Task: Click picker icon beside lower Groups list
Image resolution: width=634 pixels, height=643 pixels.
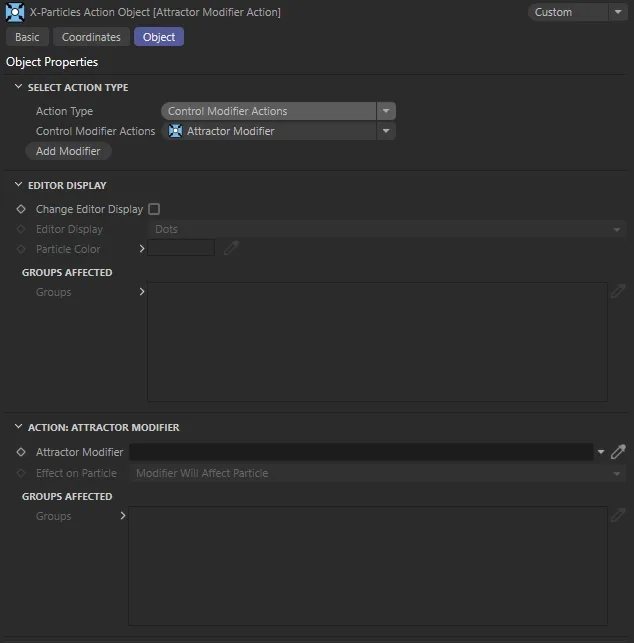Action: [x=618, y=516]
